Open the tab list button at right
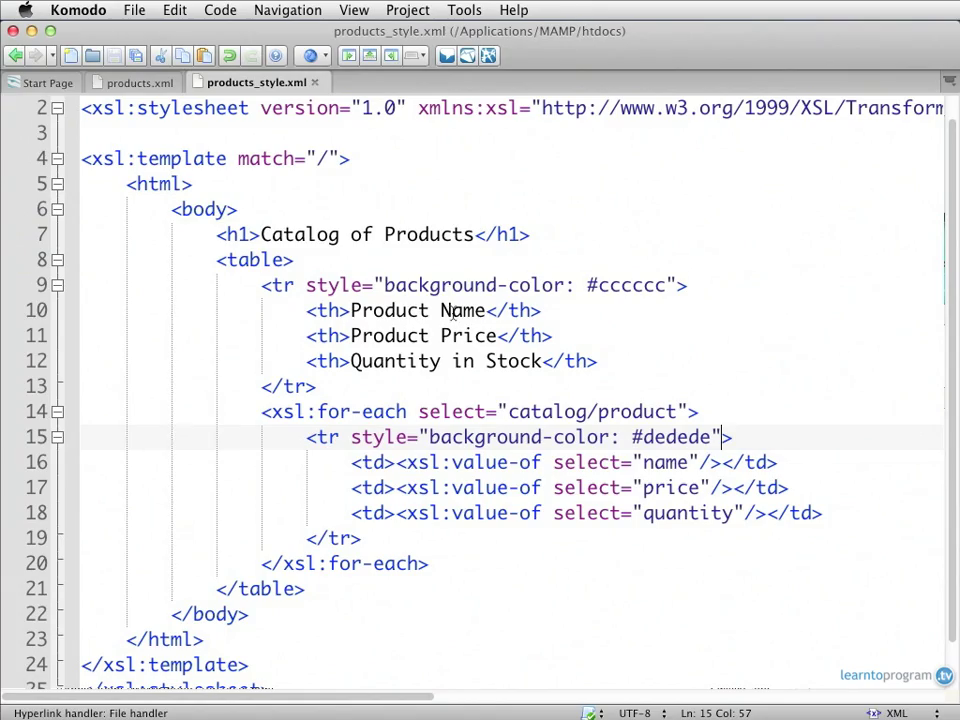 (x=949, y=81)
